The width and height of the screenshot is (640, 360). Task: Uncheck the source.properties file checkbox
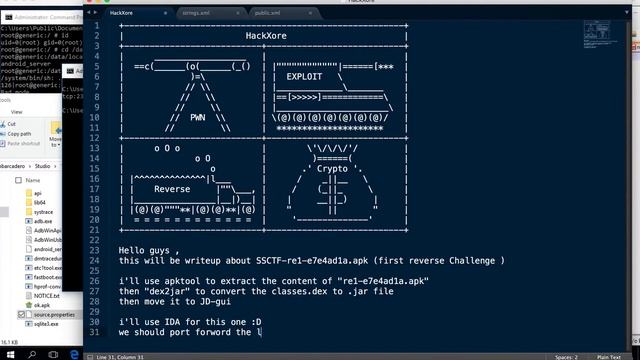[21, 315]
